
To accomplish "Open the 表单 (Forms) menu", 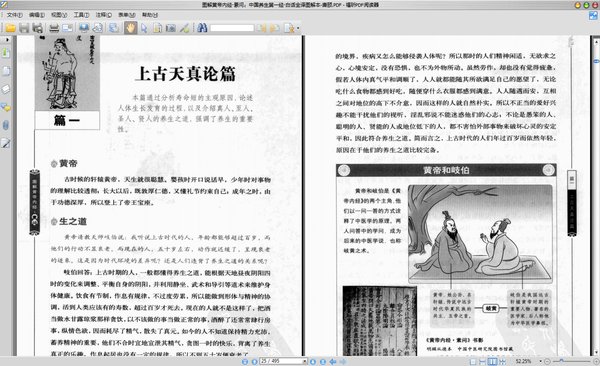I will [x=127, y=15].
